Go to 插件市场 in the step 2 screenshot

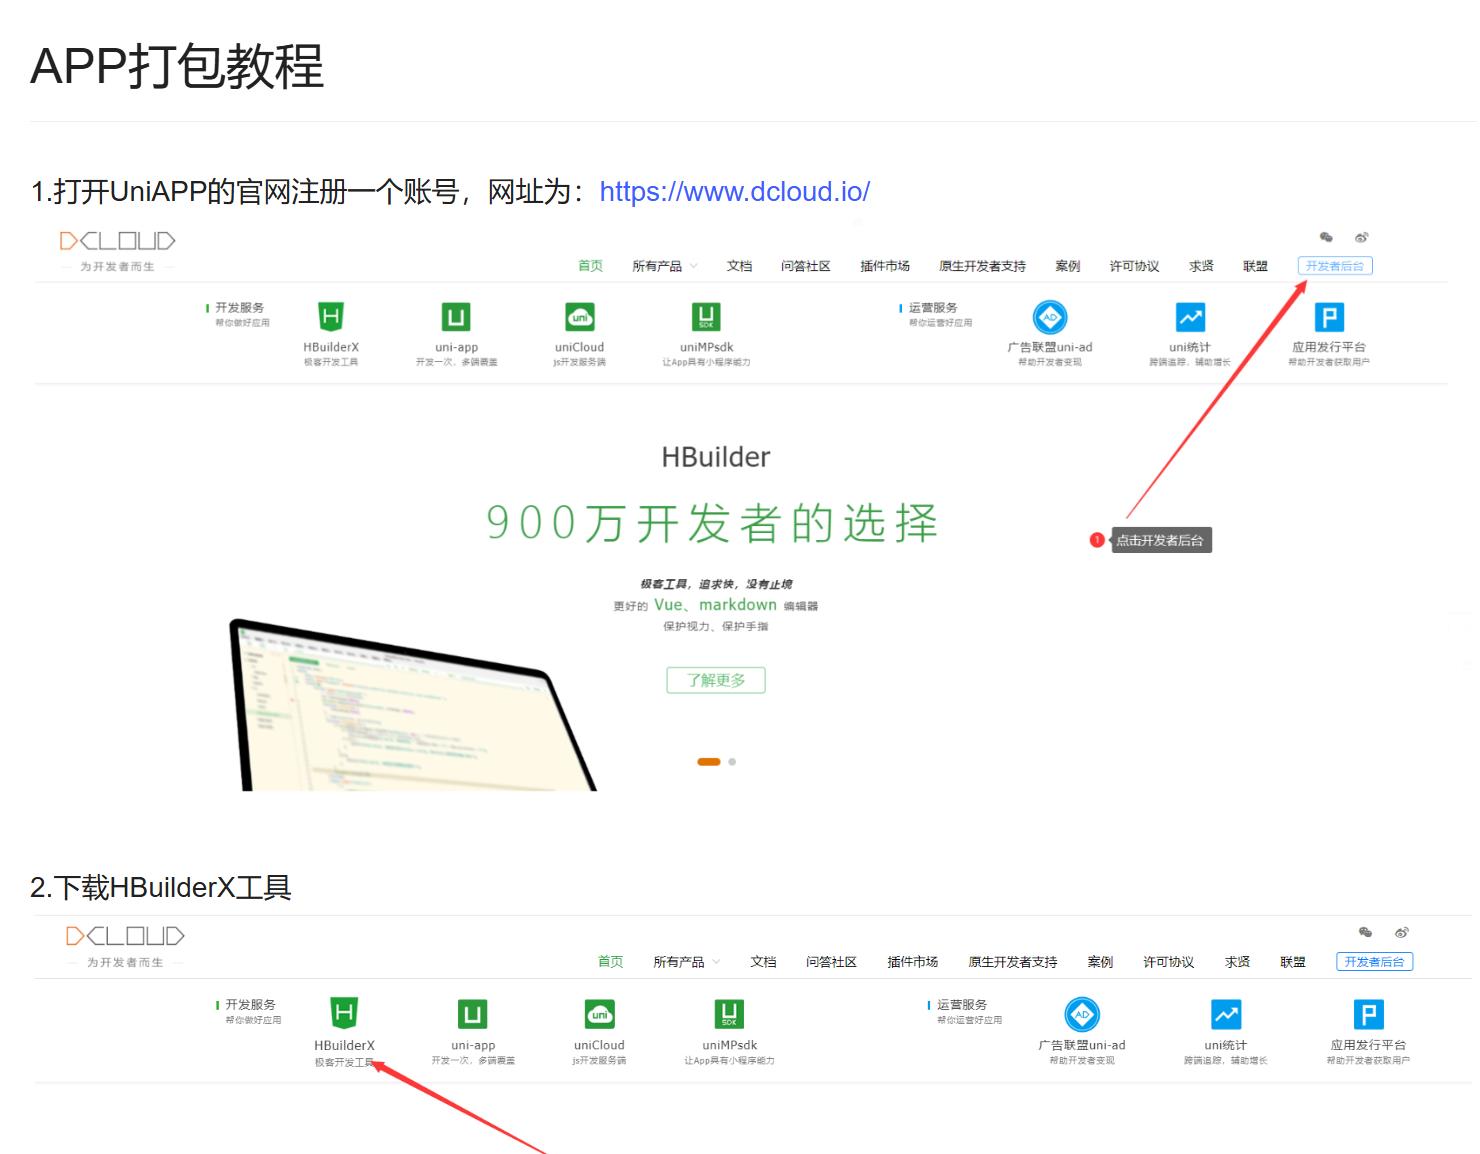coord(912,962)
